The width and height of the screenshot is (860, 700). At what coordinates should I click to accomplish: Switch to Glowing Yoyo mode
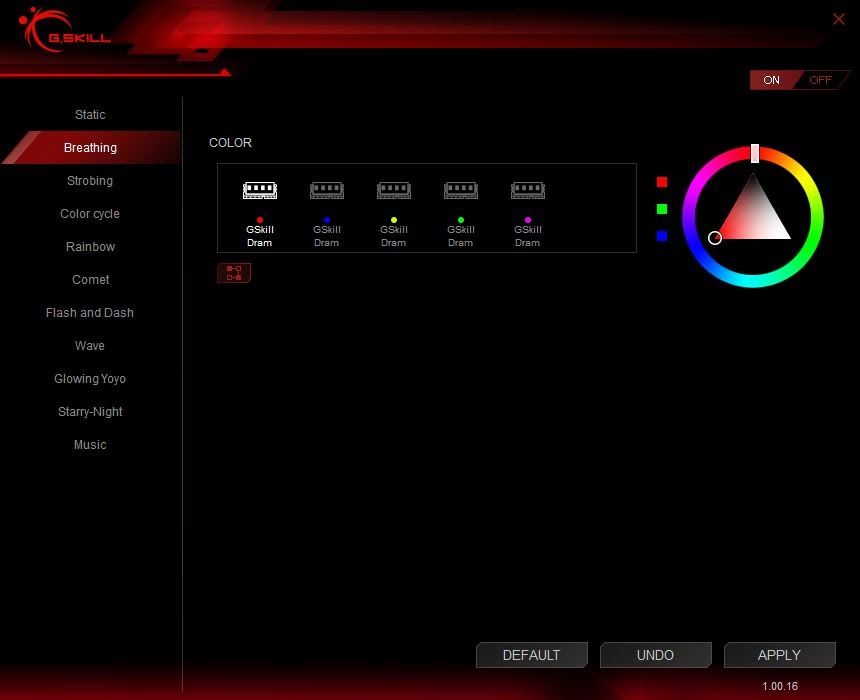90,379
